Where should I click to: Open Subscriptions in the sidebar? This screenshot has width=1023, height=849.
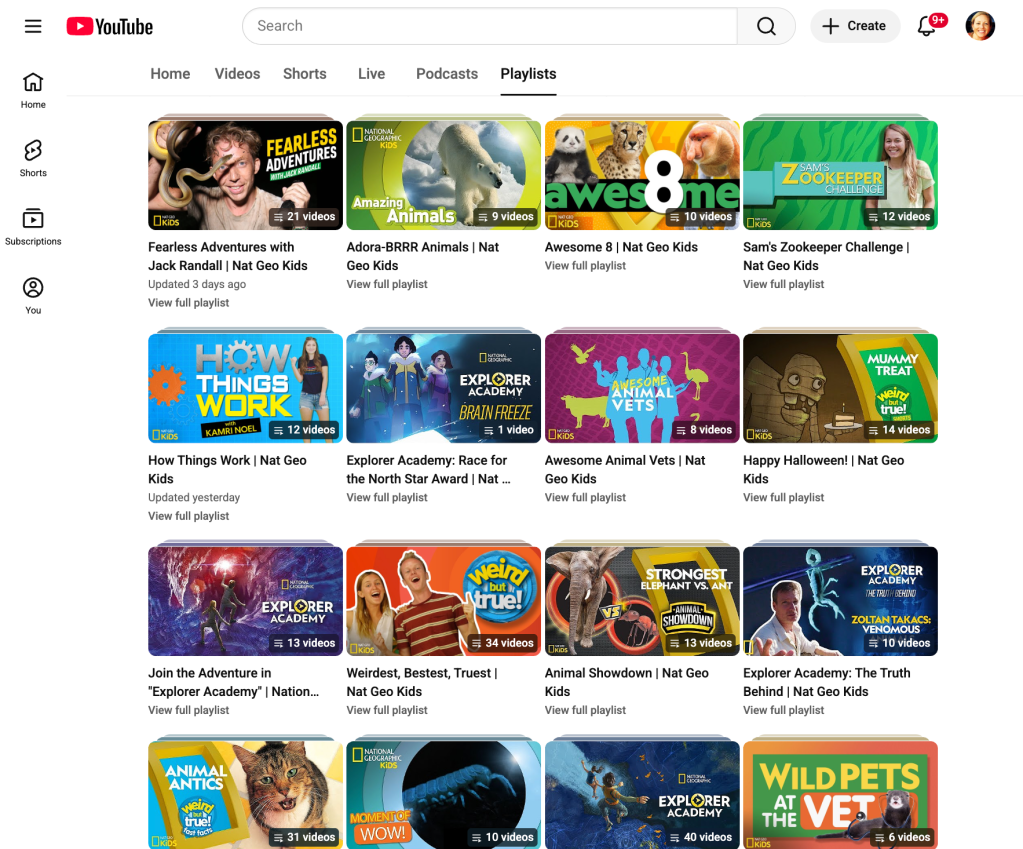[33, 227]
